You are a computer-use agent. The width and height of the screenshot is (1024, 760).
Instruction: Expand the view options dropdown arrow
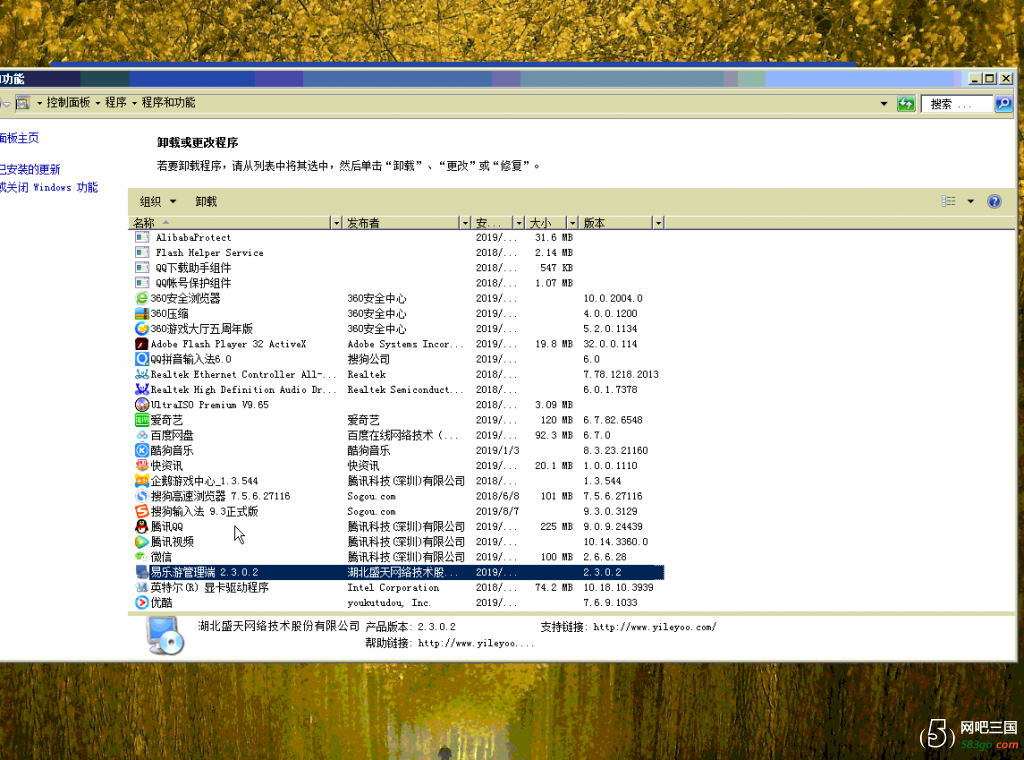[x=970, y=202]
